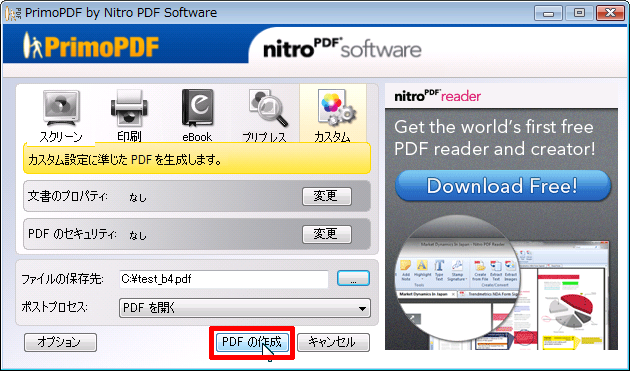The image size is (630, 371).
Task: Click the nitro PDF reader logo
Action: point(438,96)
